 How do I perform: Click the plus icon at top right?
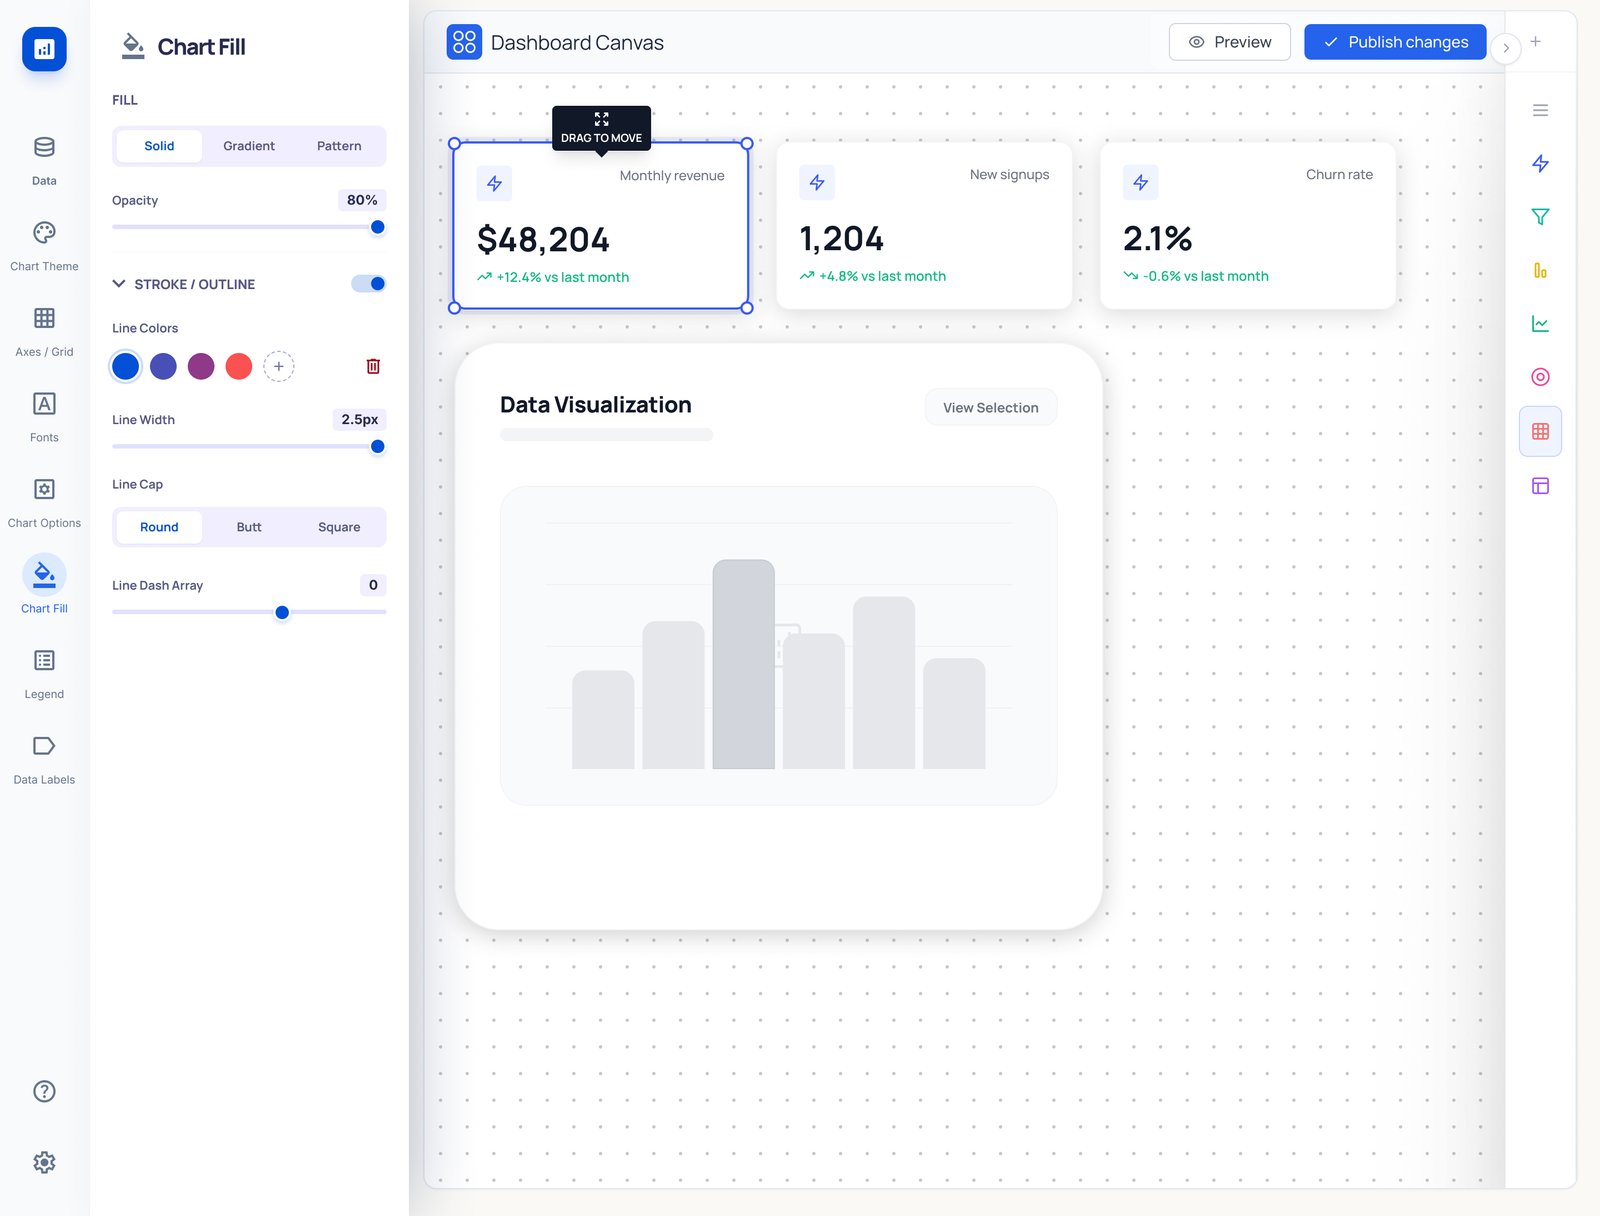[1535, 42]
